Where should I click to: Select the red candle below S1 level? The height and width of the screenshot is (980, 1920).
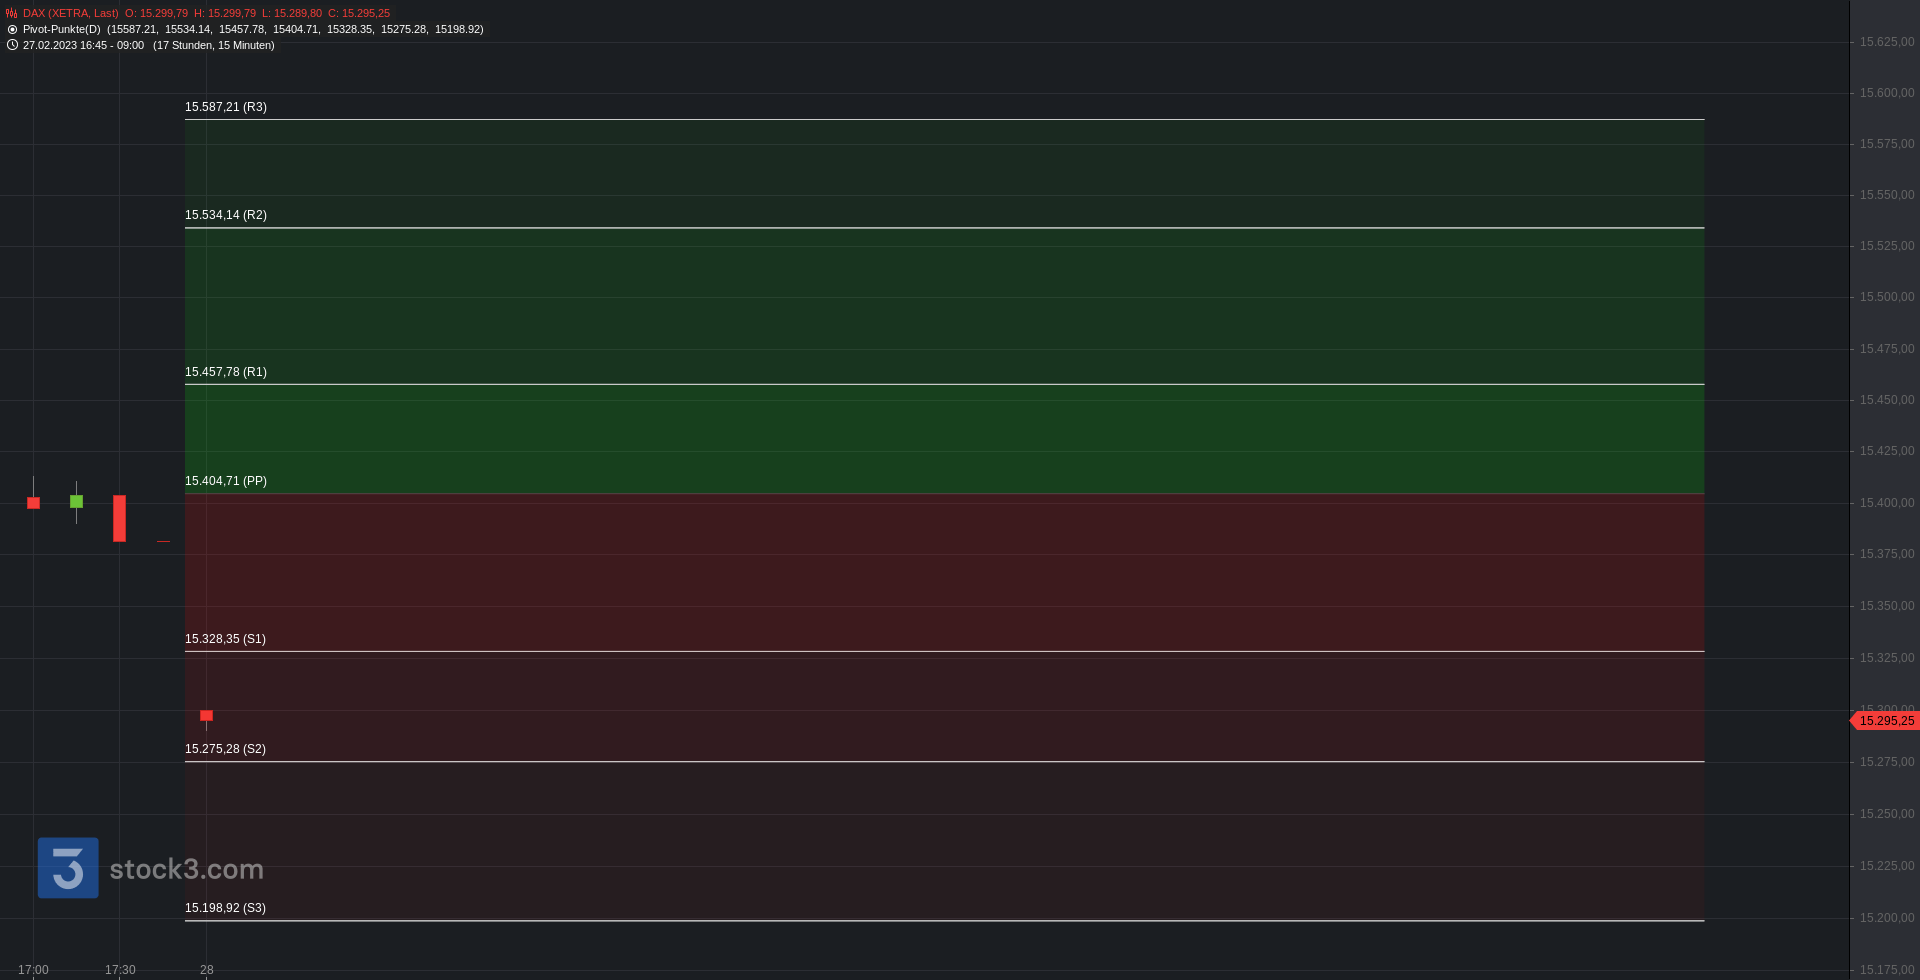pos(207,716)
